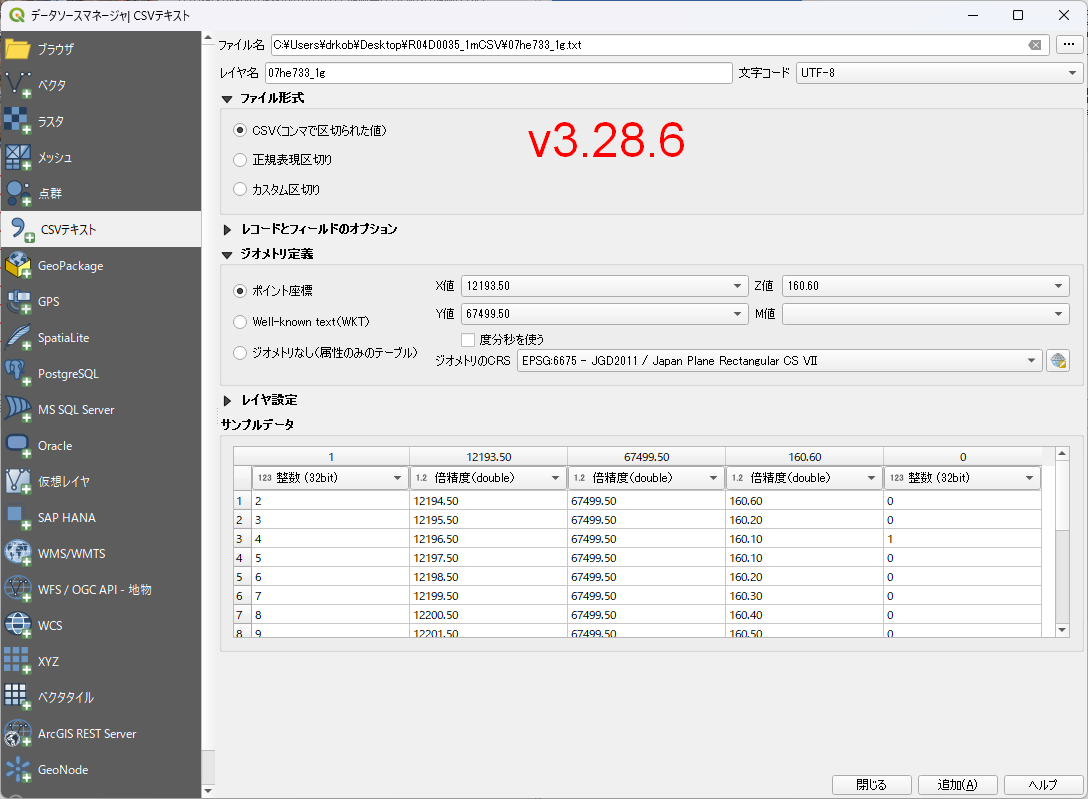
Task: Enable the 度分秒を使う checkbox
Action: click(x=468, y=340)
